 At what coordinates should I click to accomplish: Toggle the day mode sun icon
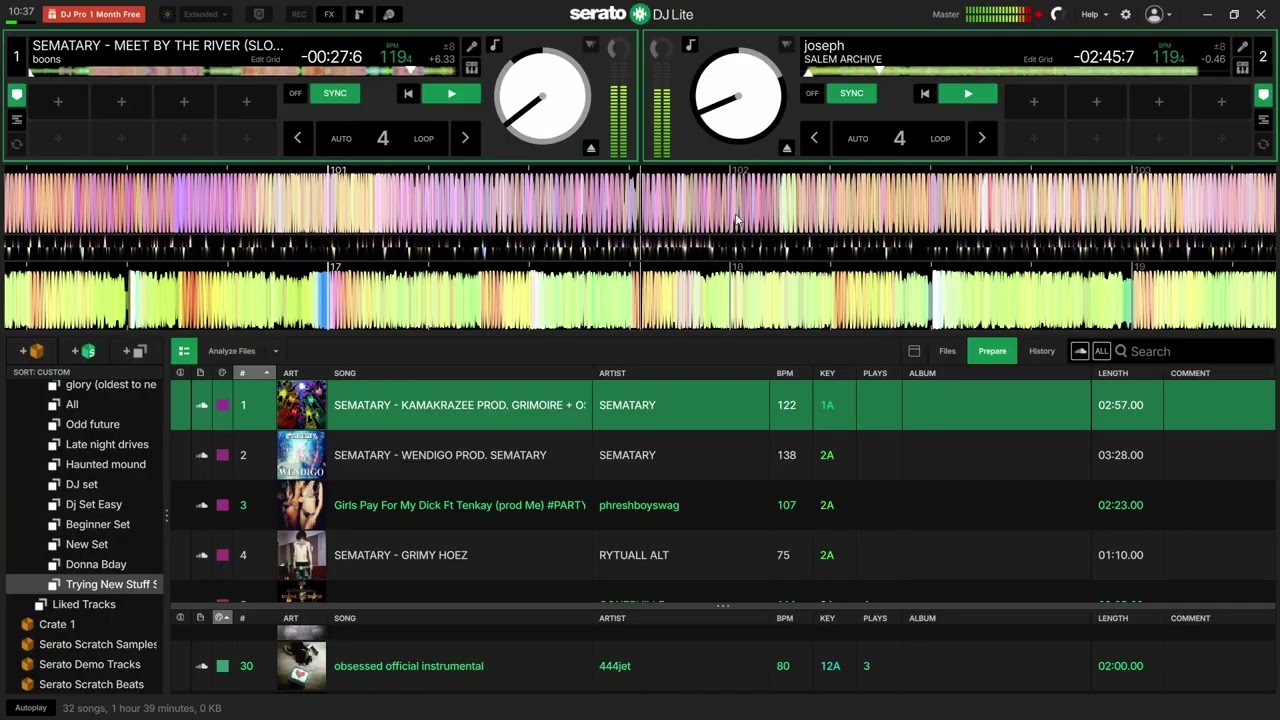click(x=166, y=15)
